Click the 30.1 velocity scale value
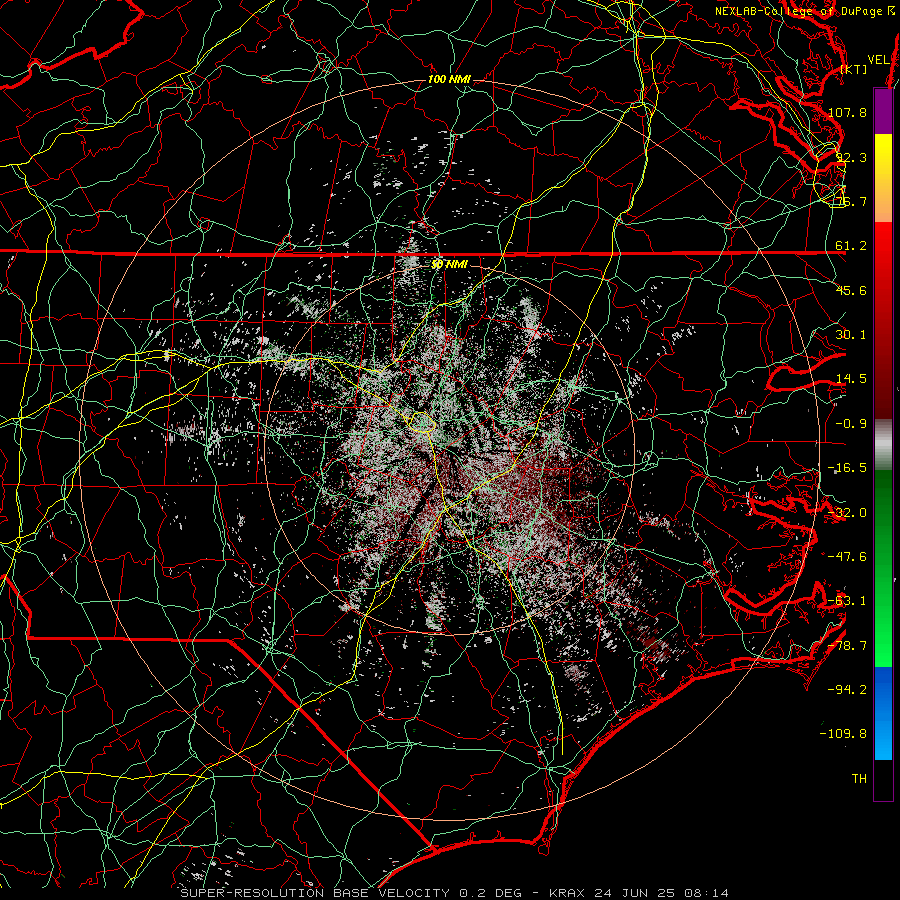Viewport: 900px width, 900px height. (851, 335)
